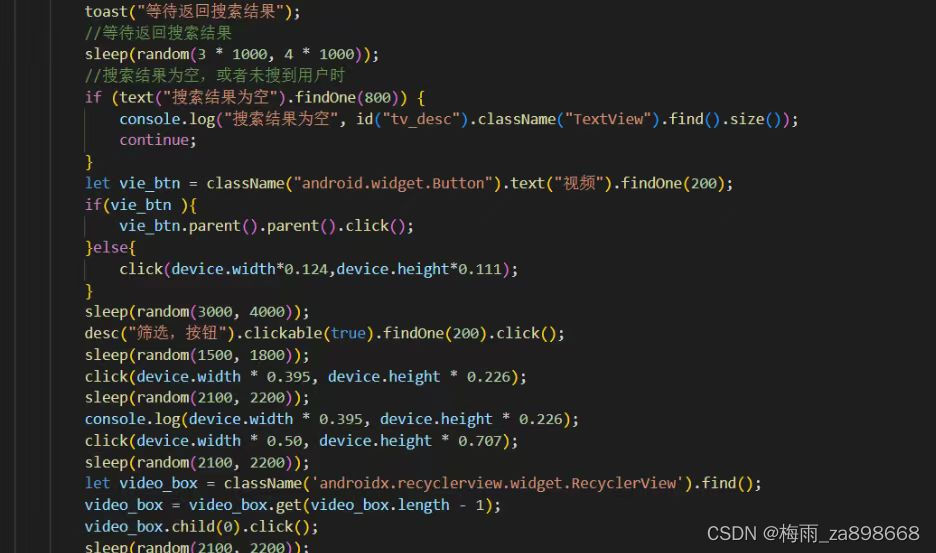Click the video_box.child(0).click() line
Viewport: 936px width, 553px height.
point(201,527)
